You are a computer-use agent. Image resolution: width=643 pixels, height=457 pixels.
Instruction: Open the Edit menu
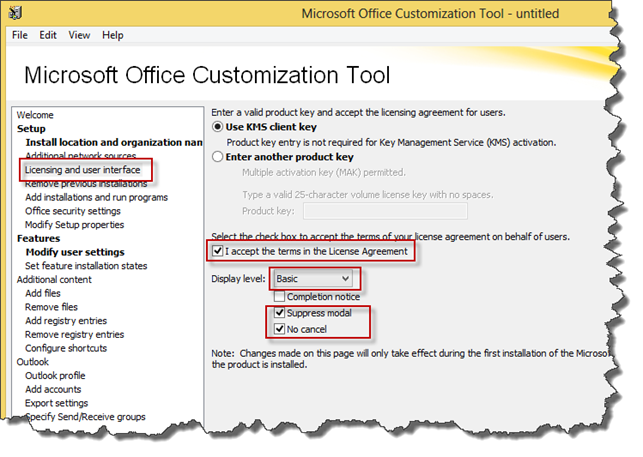pyautogui.click(x=48, y=35)
